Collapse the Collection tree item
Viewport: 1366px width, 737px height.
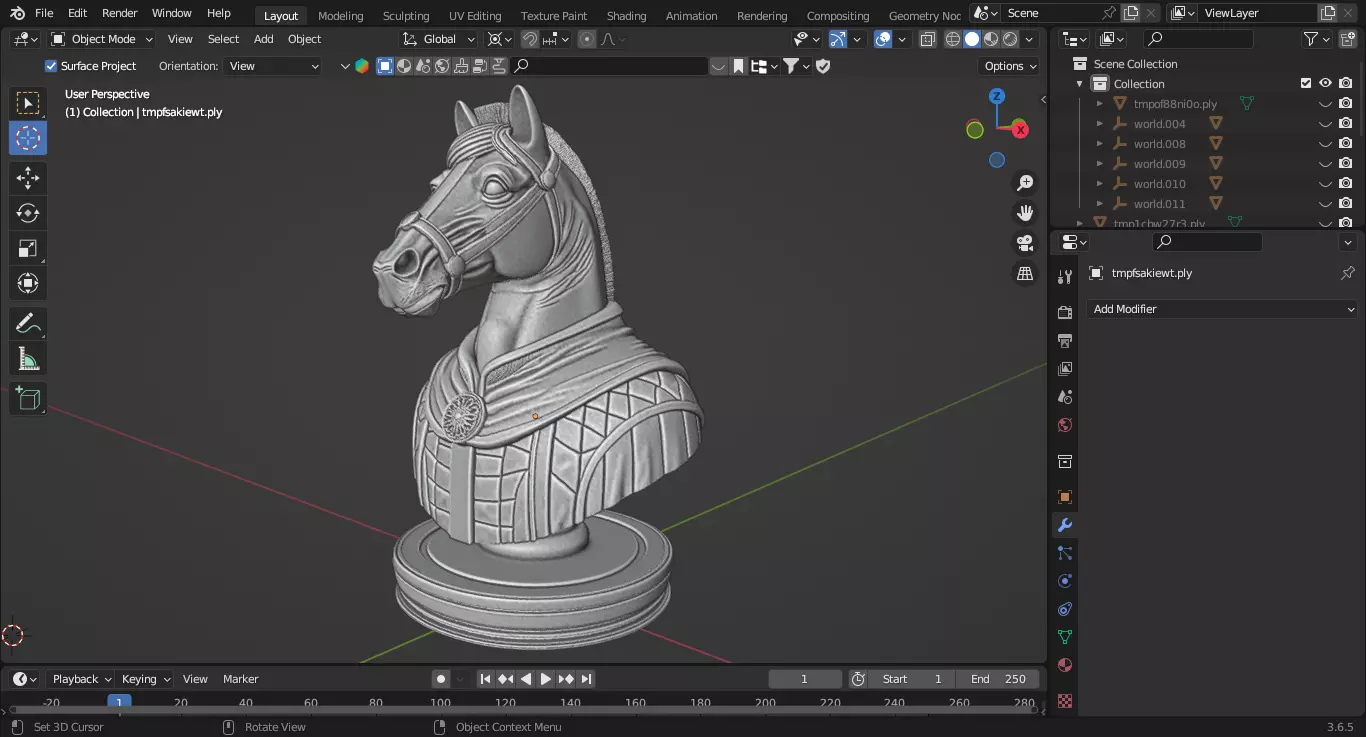click(1080, 84)
